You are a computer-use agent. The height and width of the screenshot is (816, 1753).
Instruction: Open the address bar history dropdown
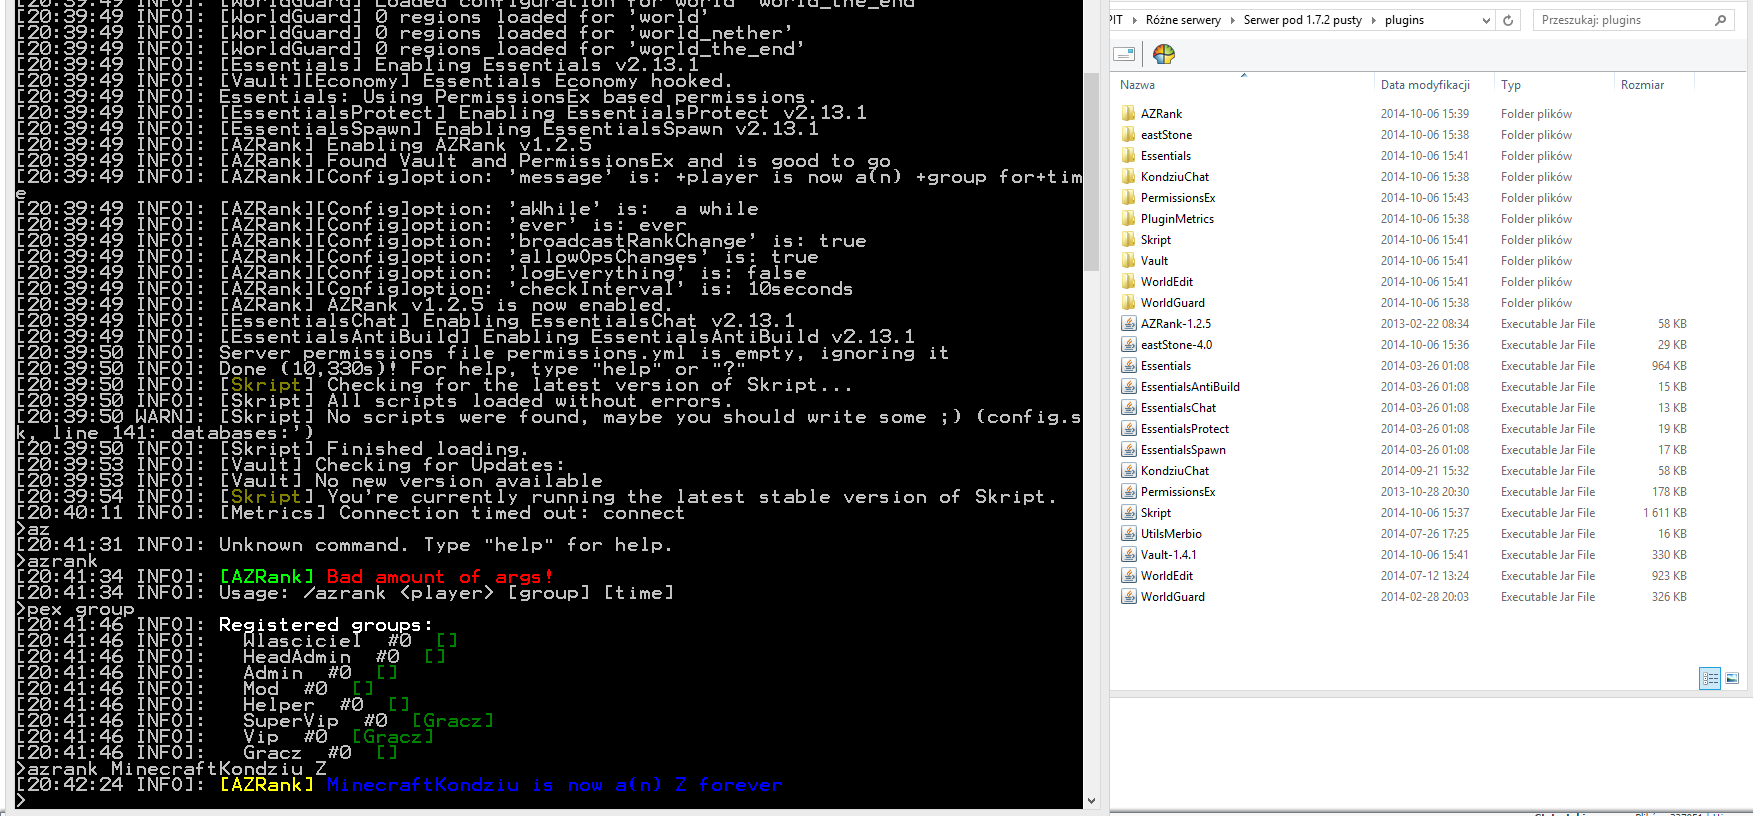pos(1485,20)
